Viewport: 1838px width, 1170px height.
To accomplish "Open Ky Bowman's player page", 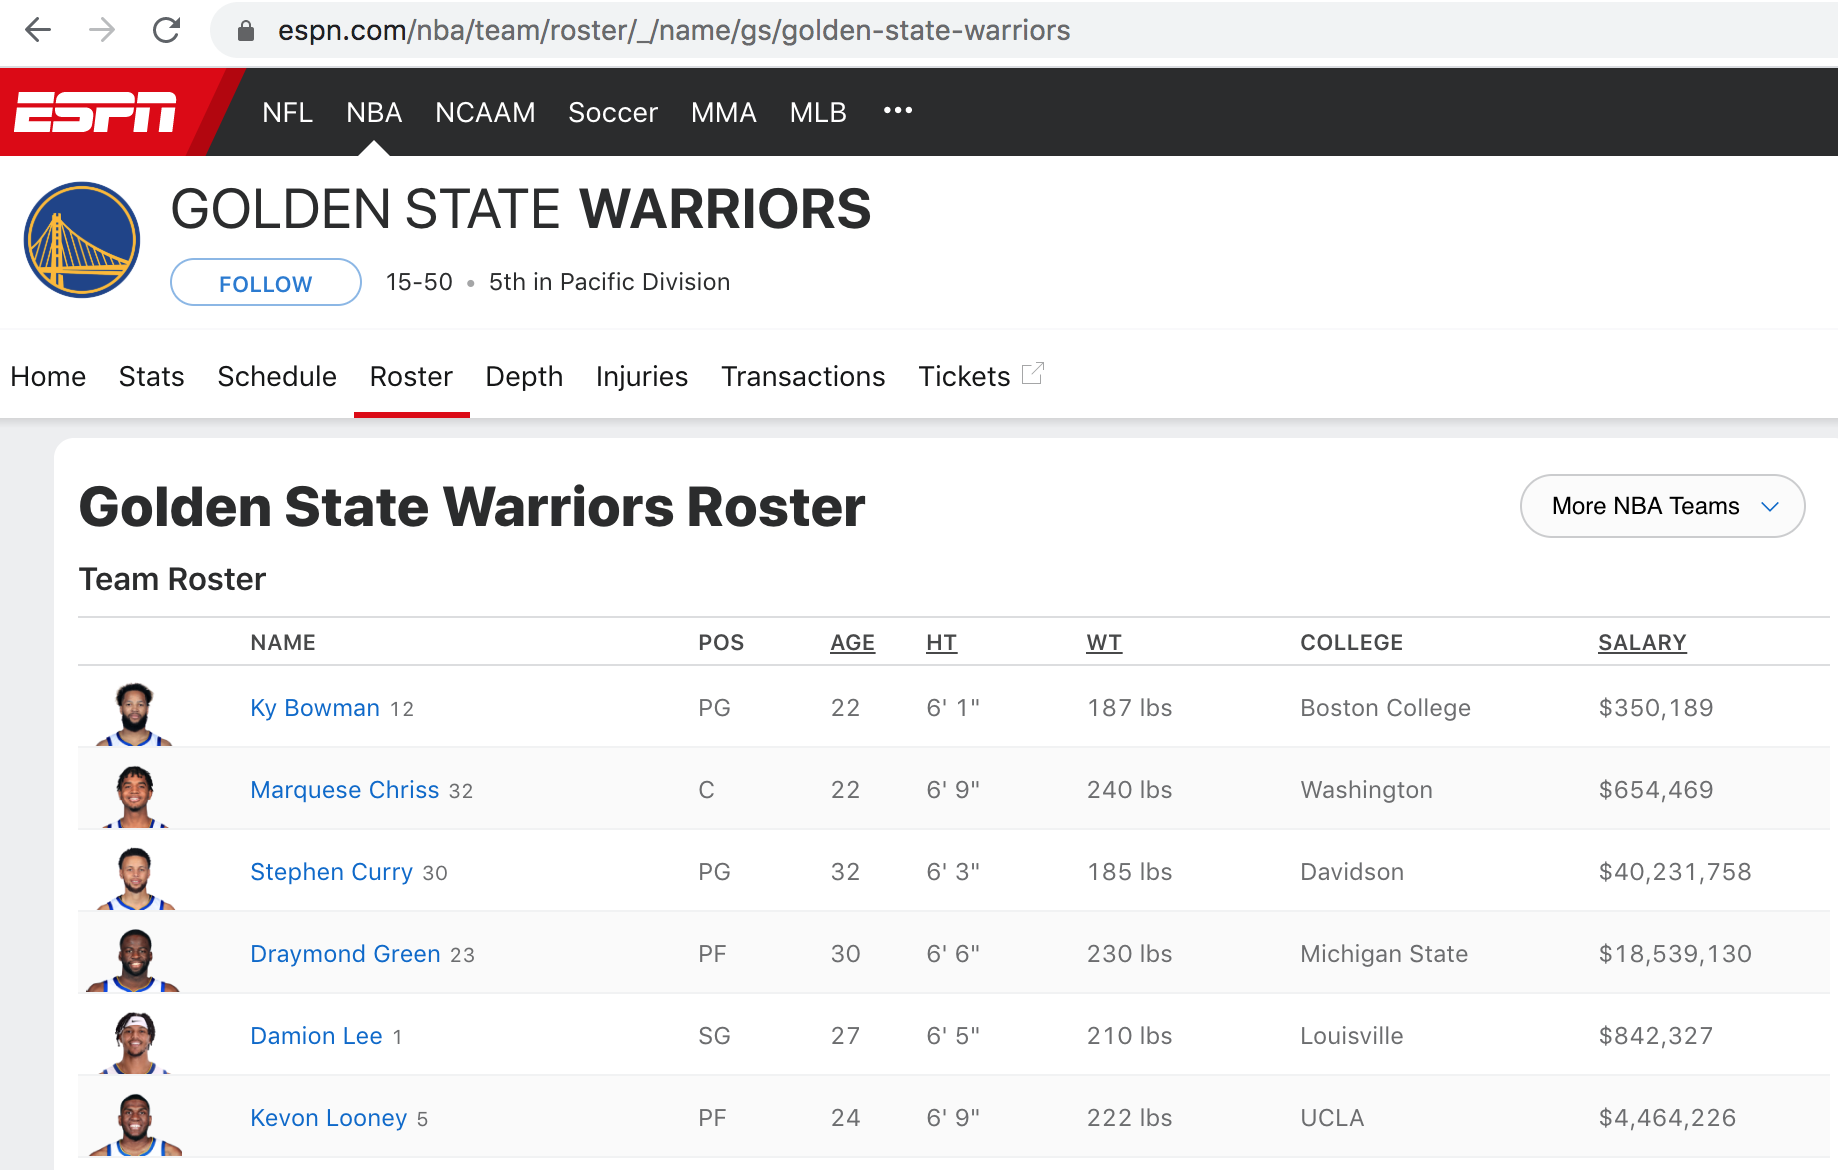I will coord(315,708).
